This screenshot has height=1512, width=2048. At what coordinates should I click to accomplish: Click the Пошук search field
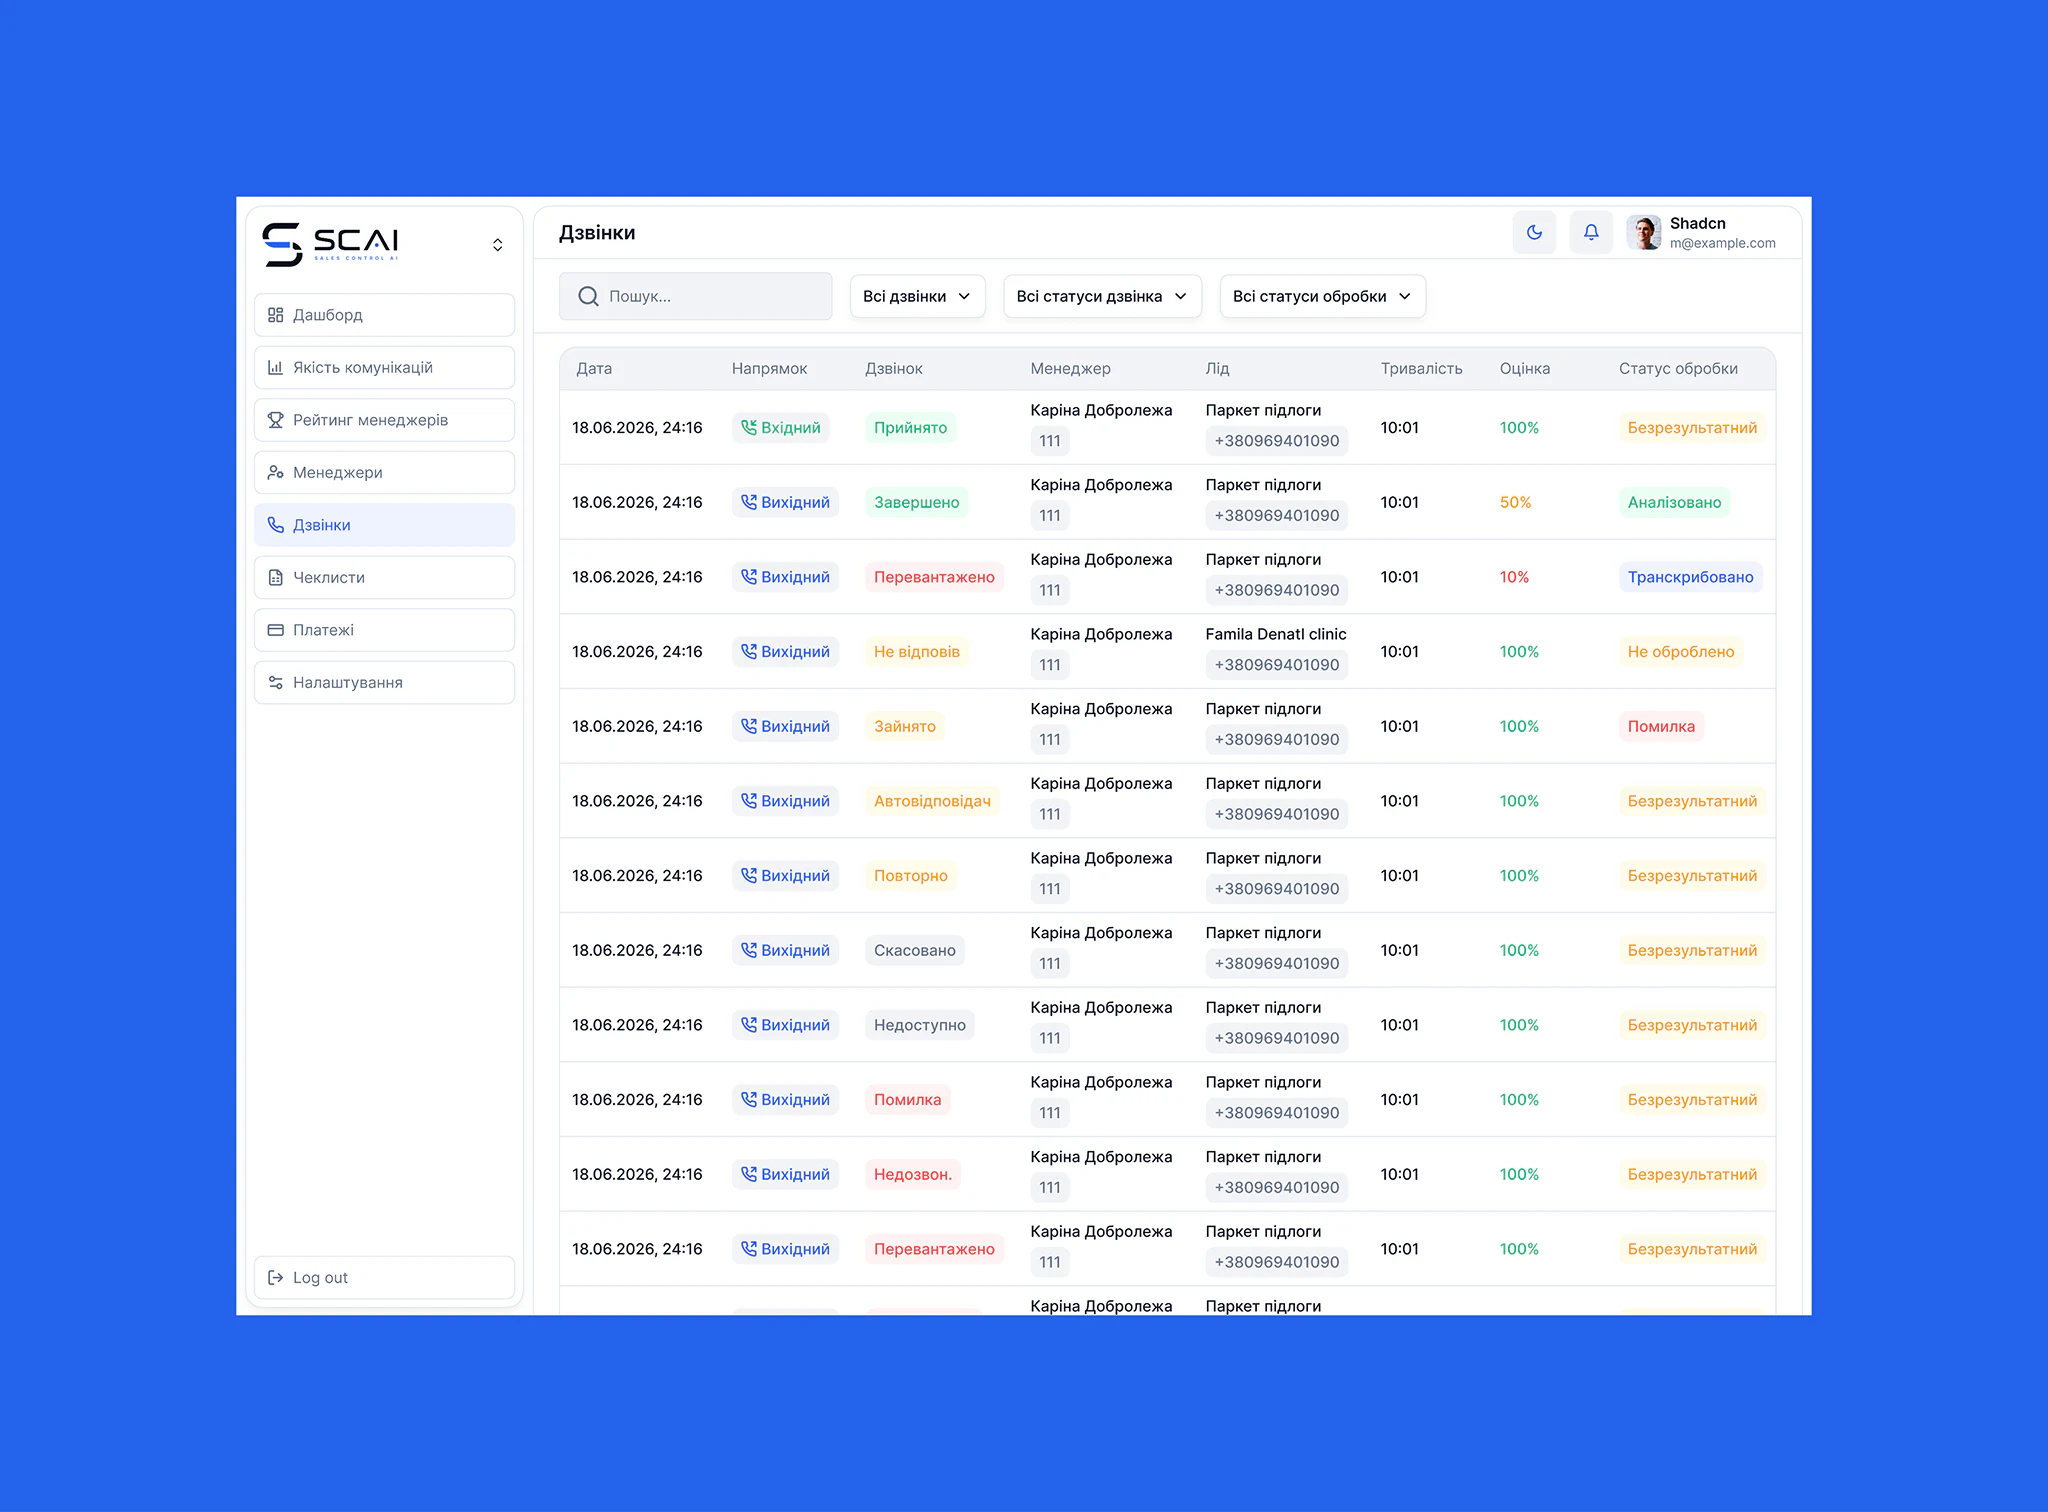(x=696, y=296)
